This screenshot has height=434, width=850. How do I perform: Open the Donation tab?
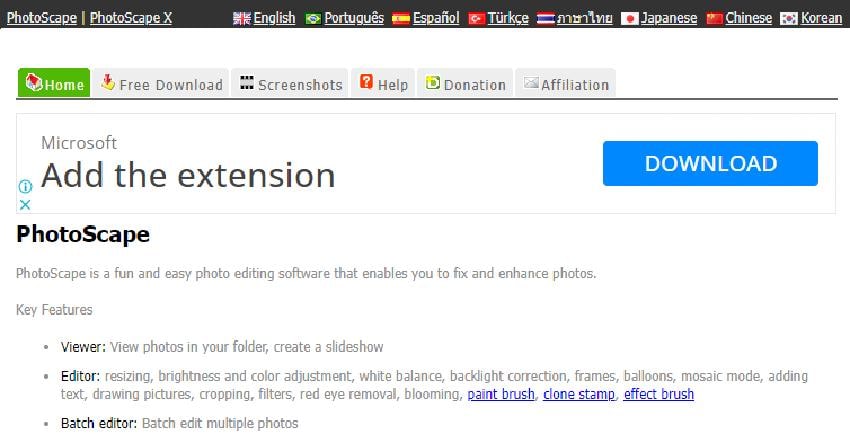[465, 83]
